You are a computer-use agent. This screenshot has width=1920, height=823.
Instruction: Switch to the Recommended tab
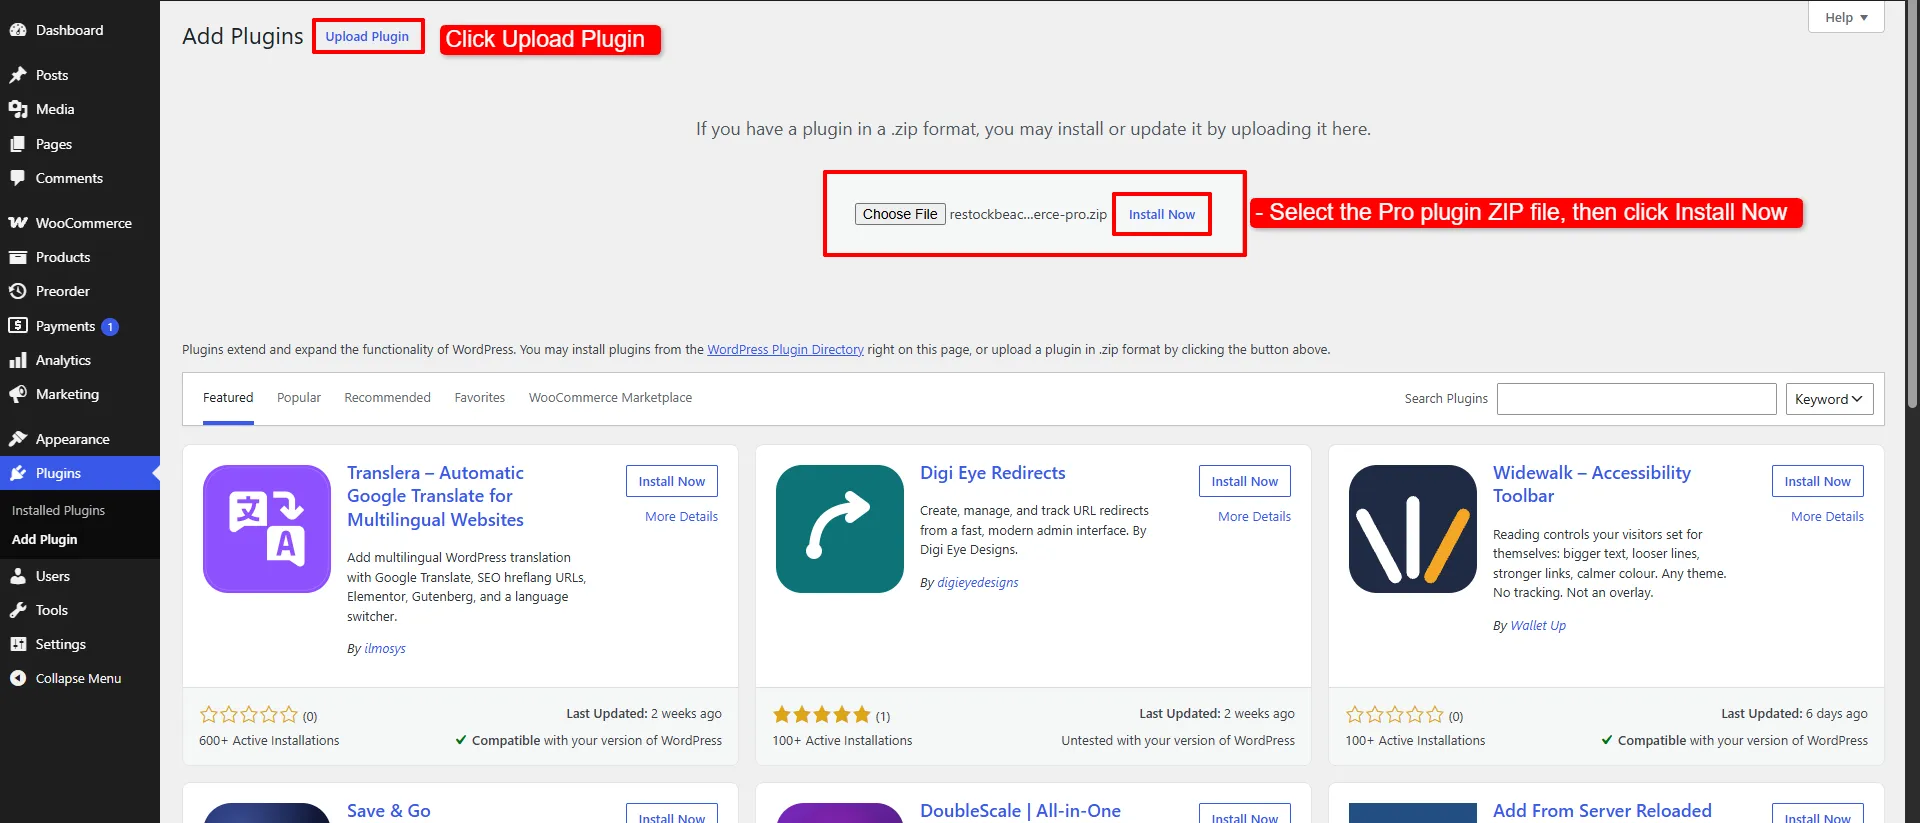click(x=387, y=398)
